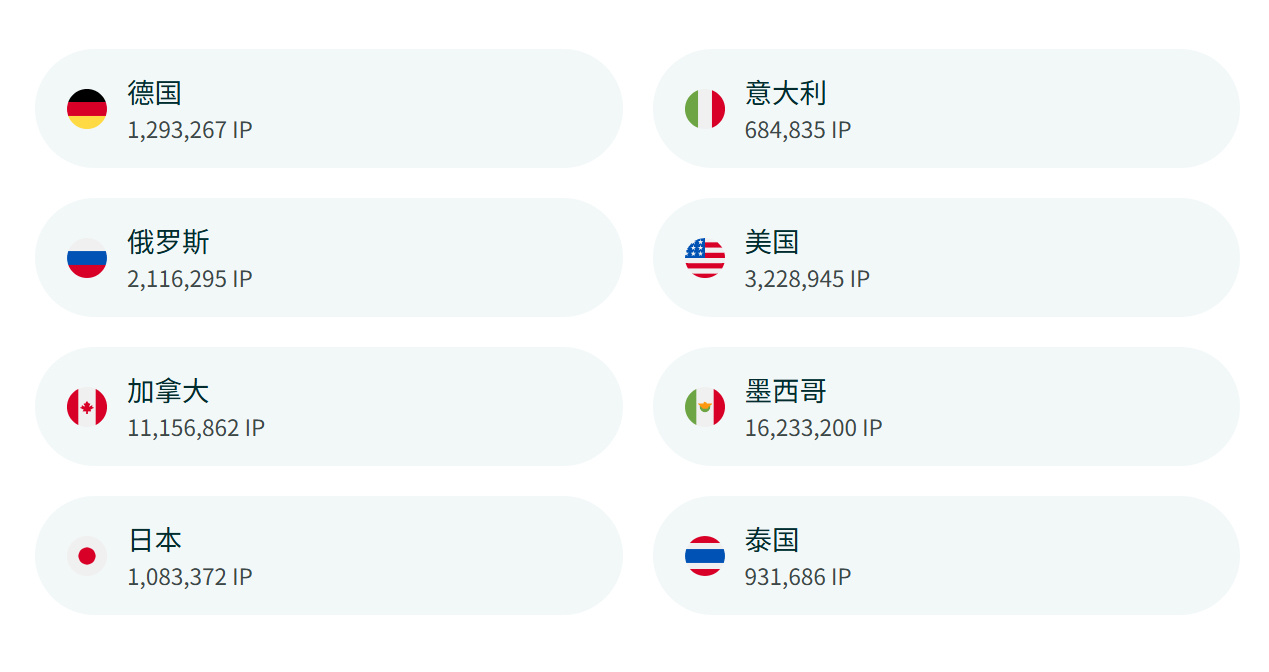Click the 墨西哥 country name

785,392
